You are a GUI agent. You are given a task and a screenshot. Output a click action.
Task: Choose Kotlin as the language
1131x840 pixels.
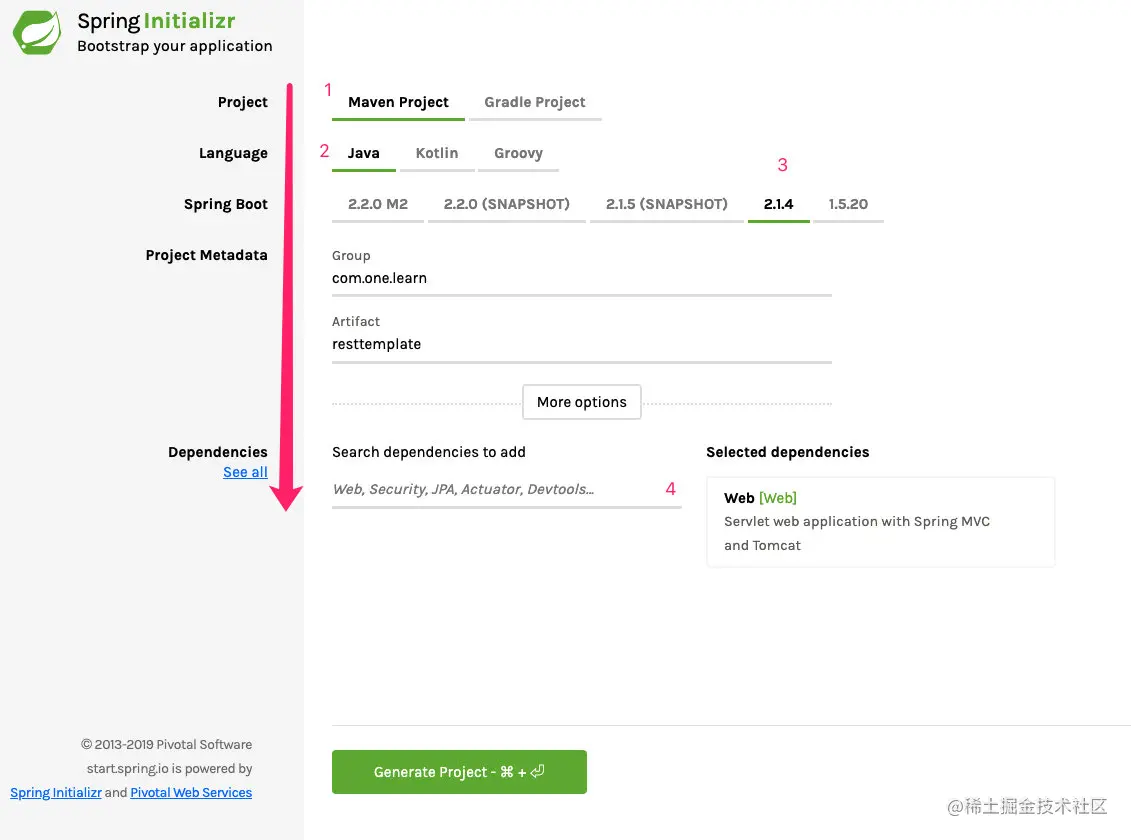[436, 154]
